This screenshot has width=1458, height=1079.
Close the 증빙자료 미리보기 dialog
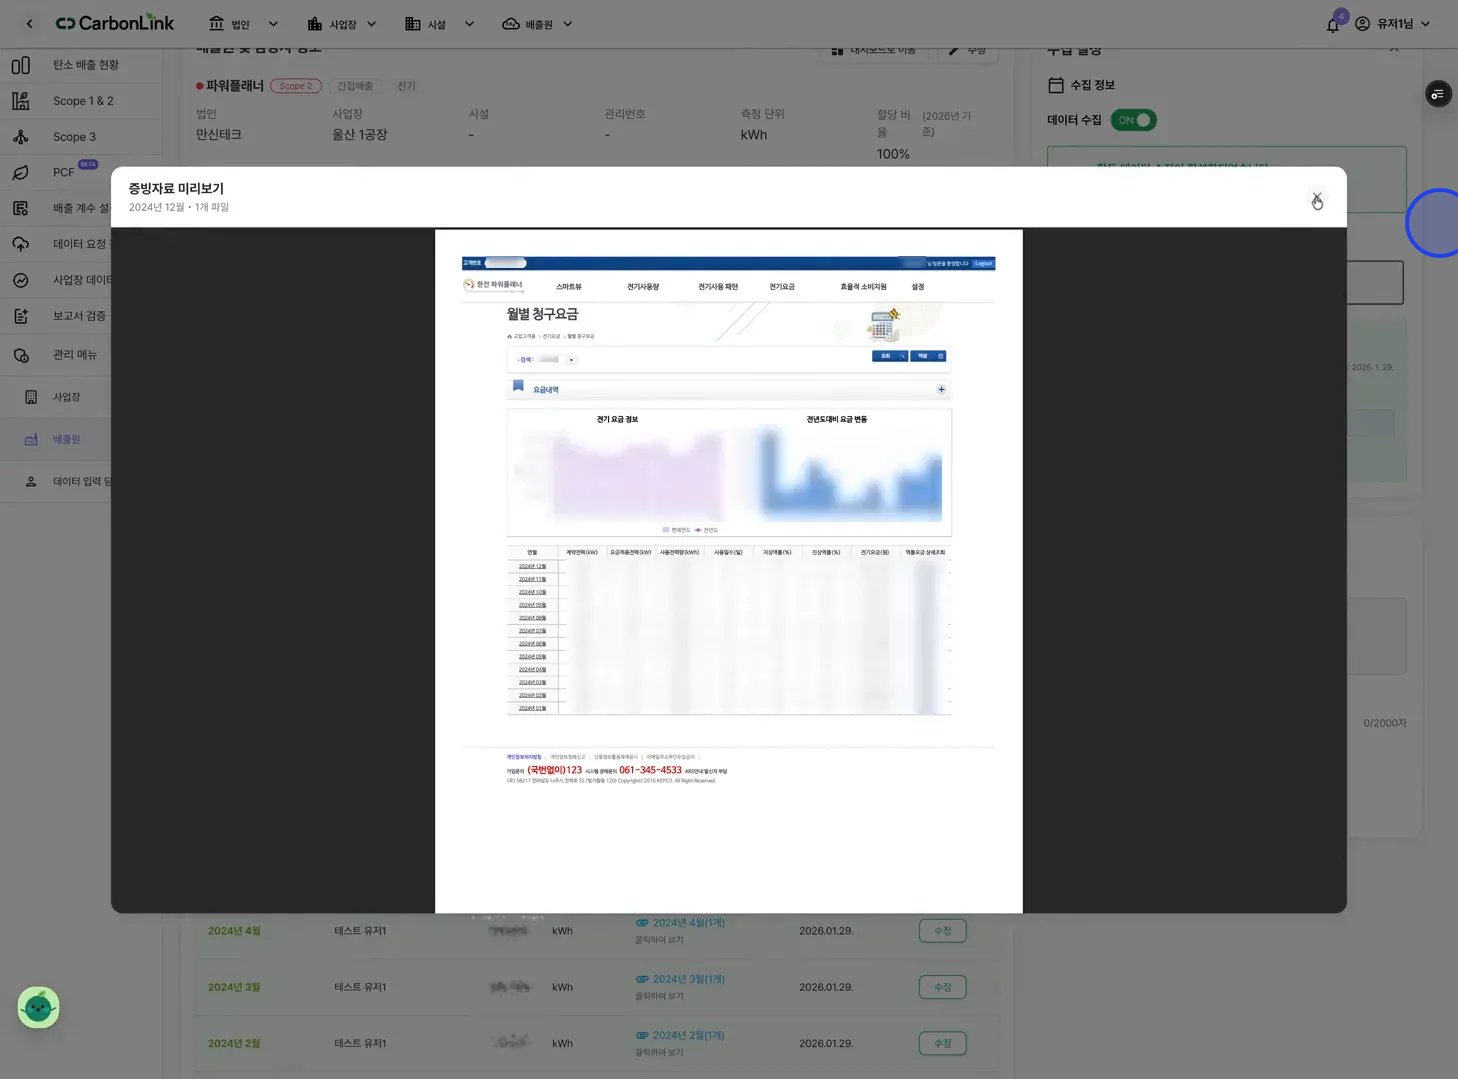tap(1317, 198)
